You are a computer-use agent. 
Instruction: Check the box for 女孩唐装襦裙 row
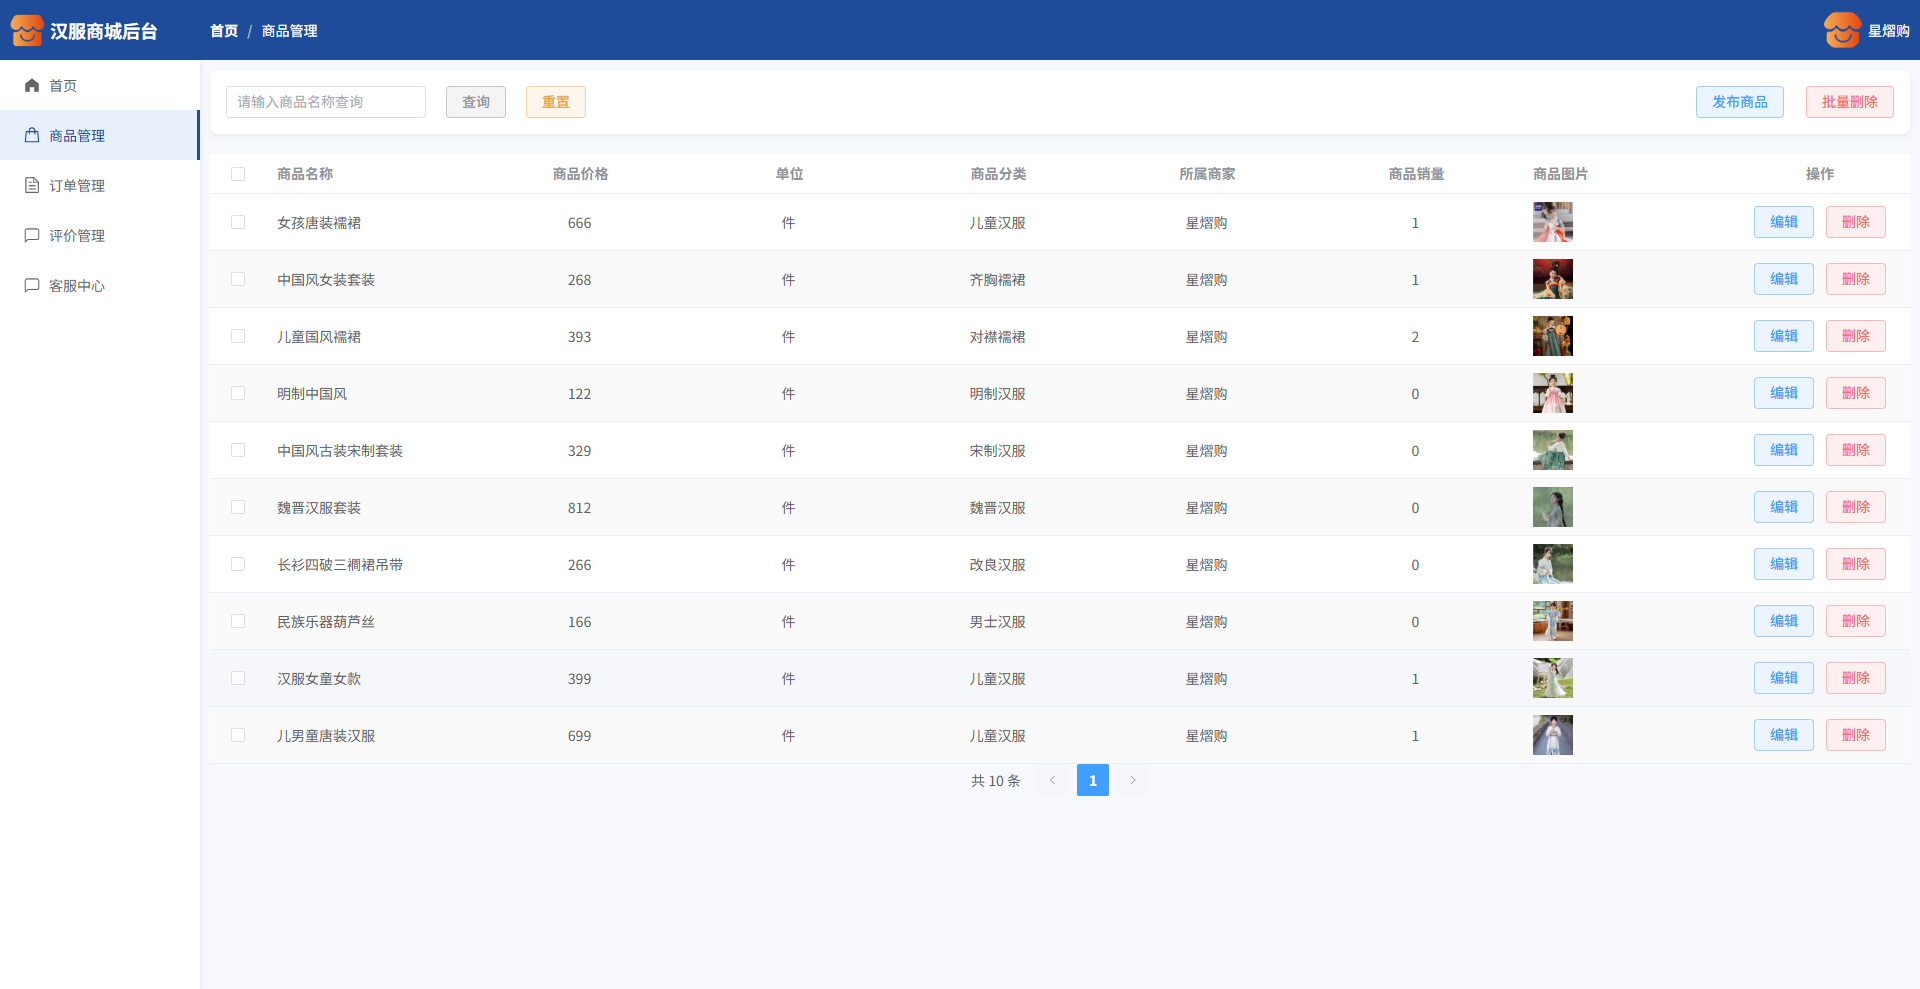pyautogui.click(x=238, y=222)
